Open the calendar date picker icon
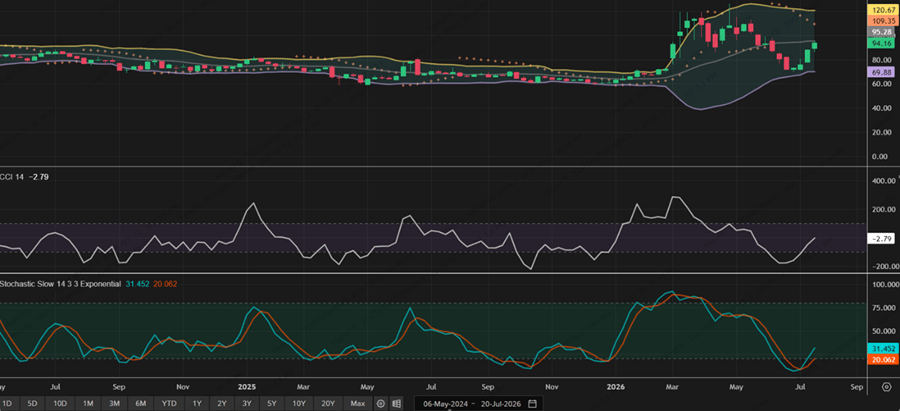The height and width of the screenshot is (411, 900). click(x=532, y=403)
